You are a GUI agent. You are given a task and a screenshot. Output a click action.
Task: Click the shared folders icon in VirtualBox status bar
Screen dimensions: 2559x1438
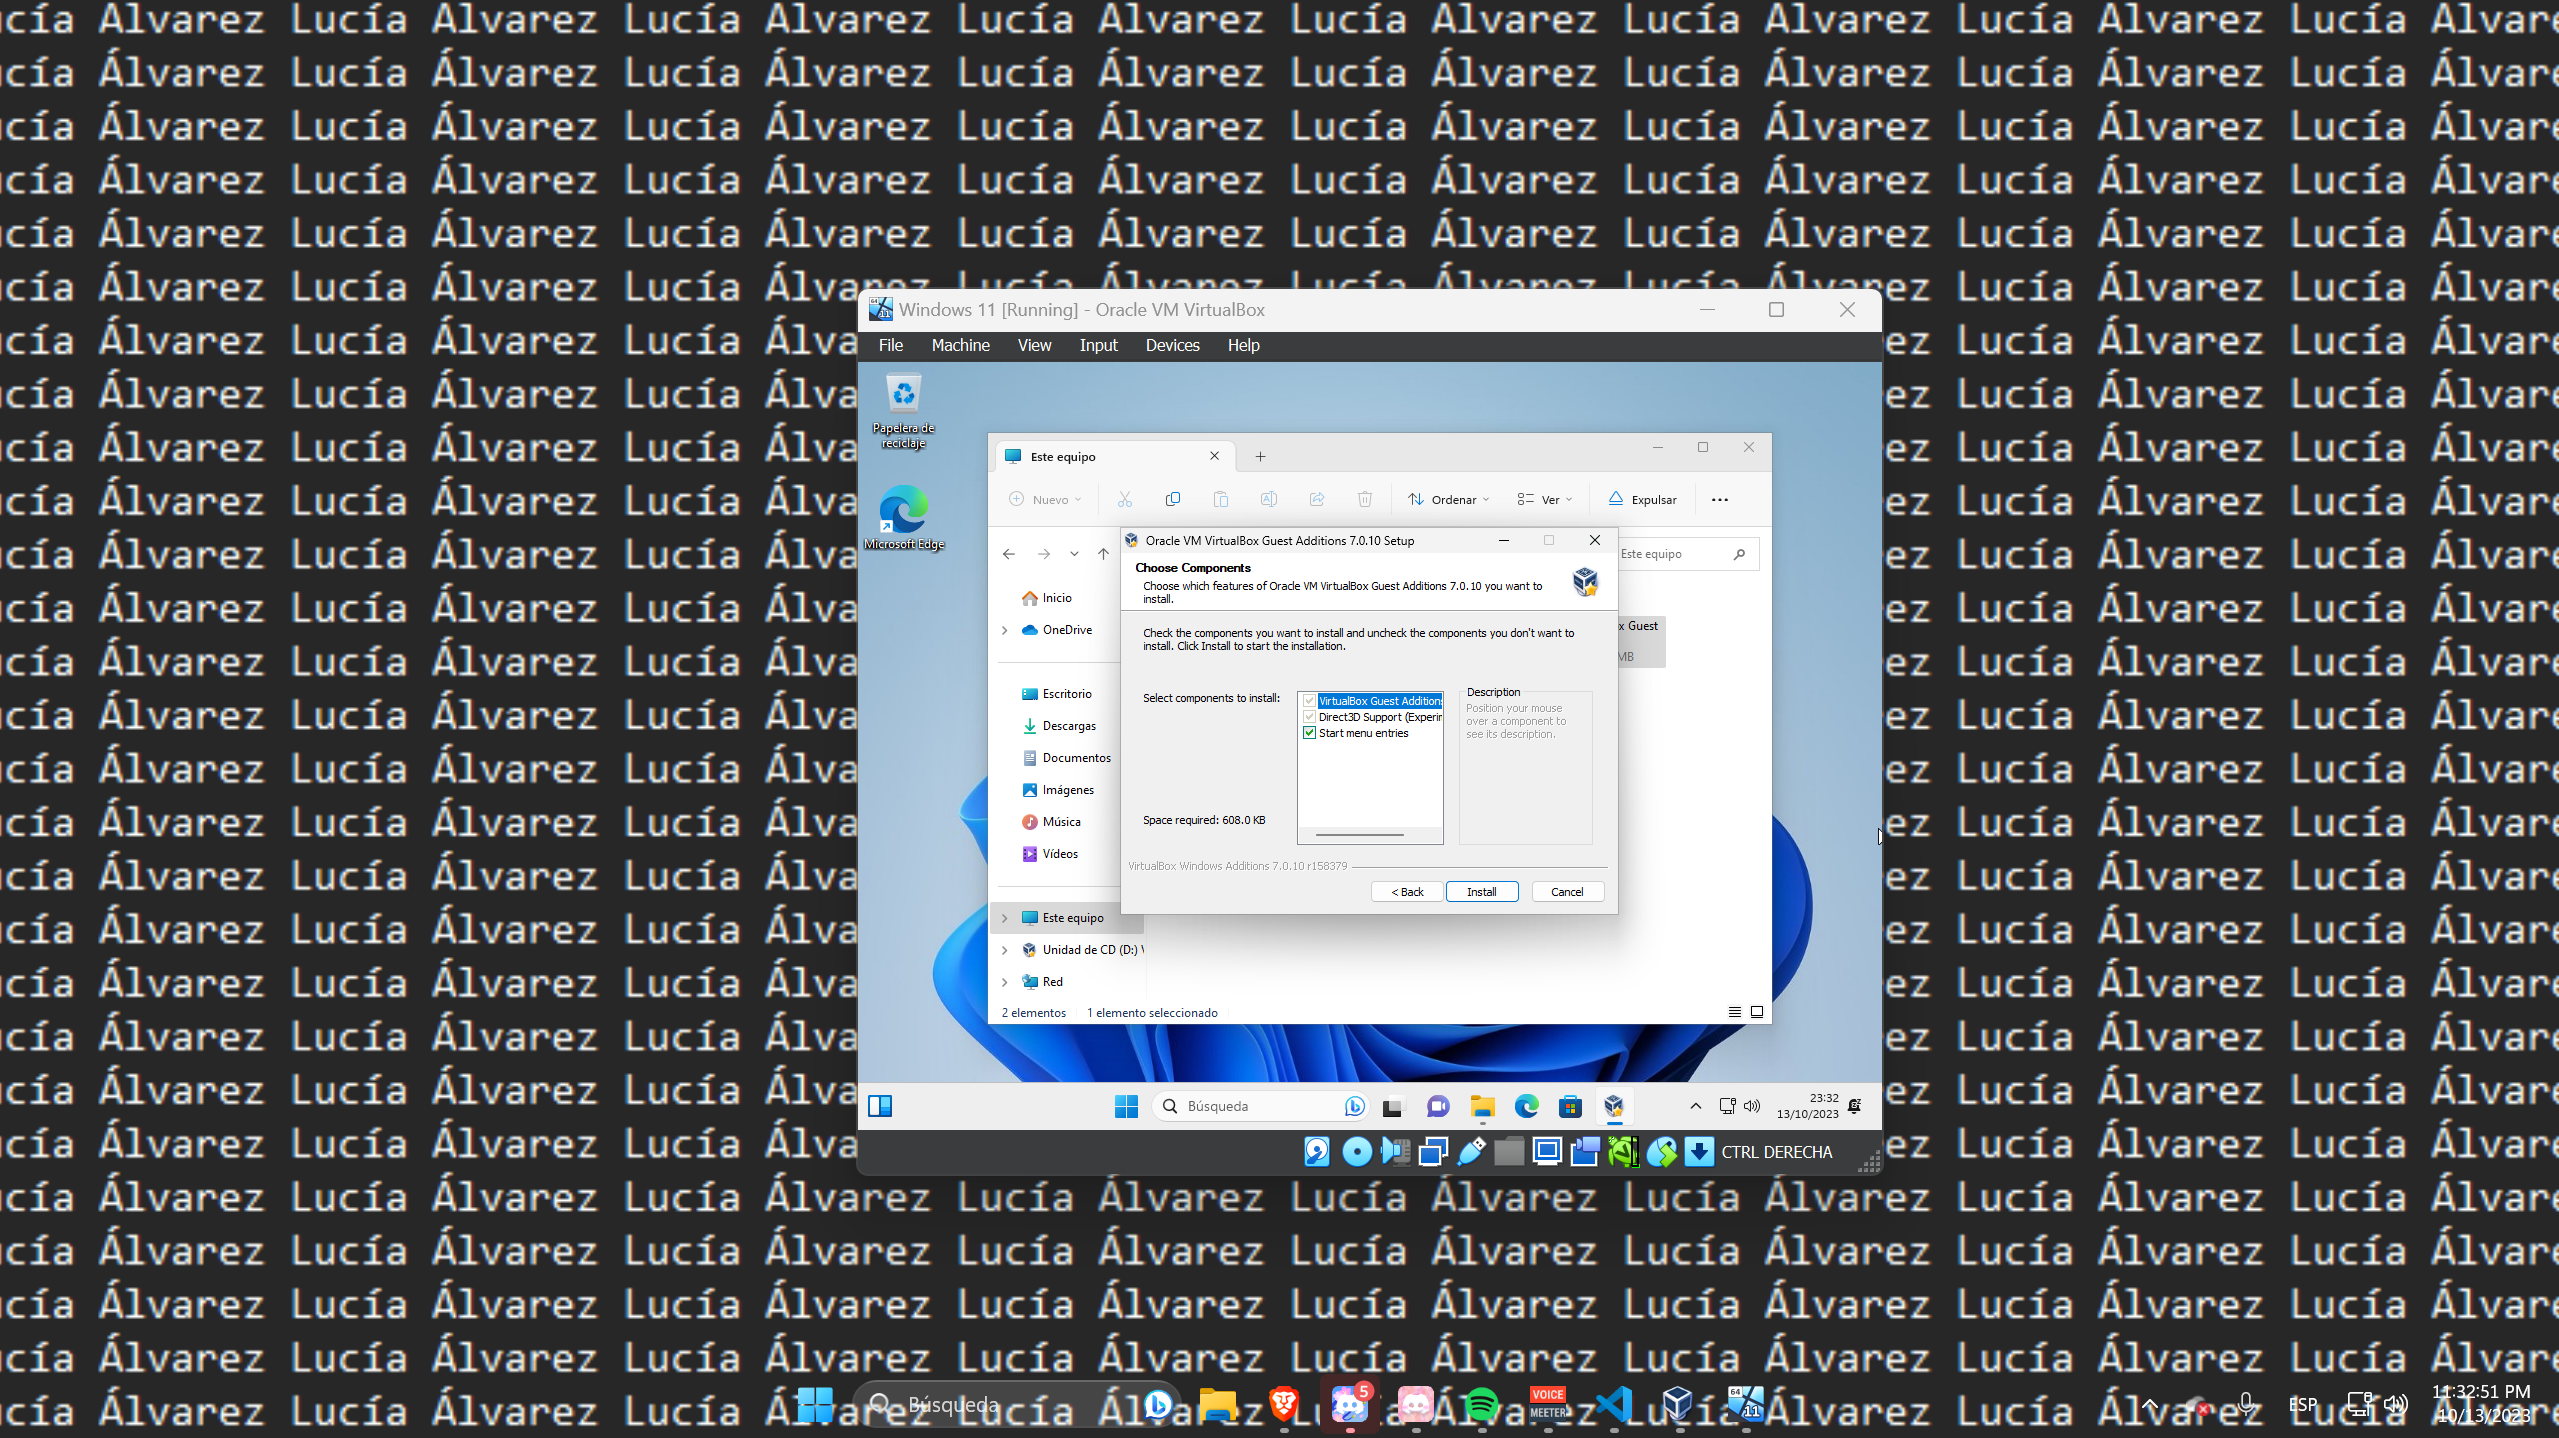click(1508, 1151)
